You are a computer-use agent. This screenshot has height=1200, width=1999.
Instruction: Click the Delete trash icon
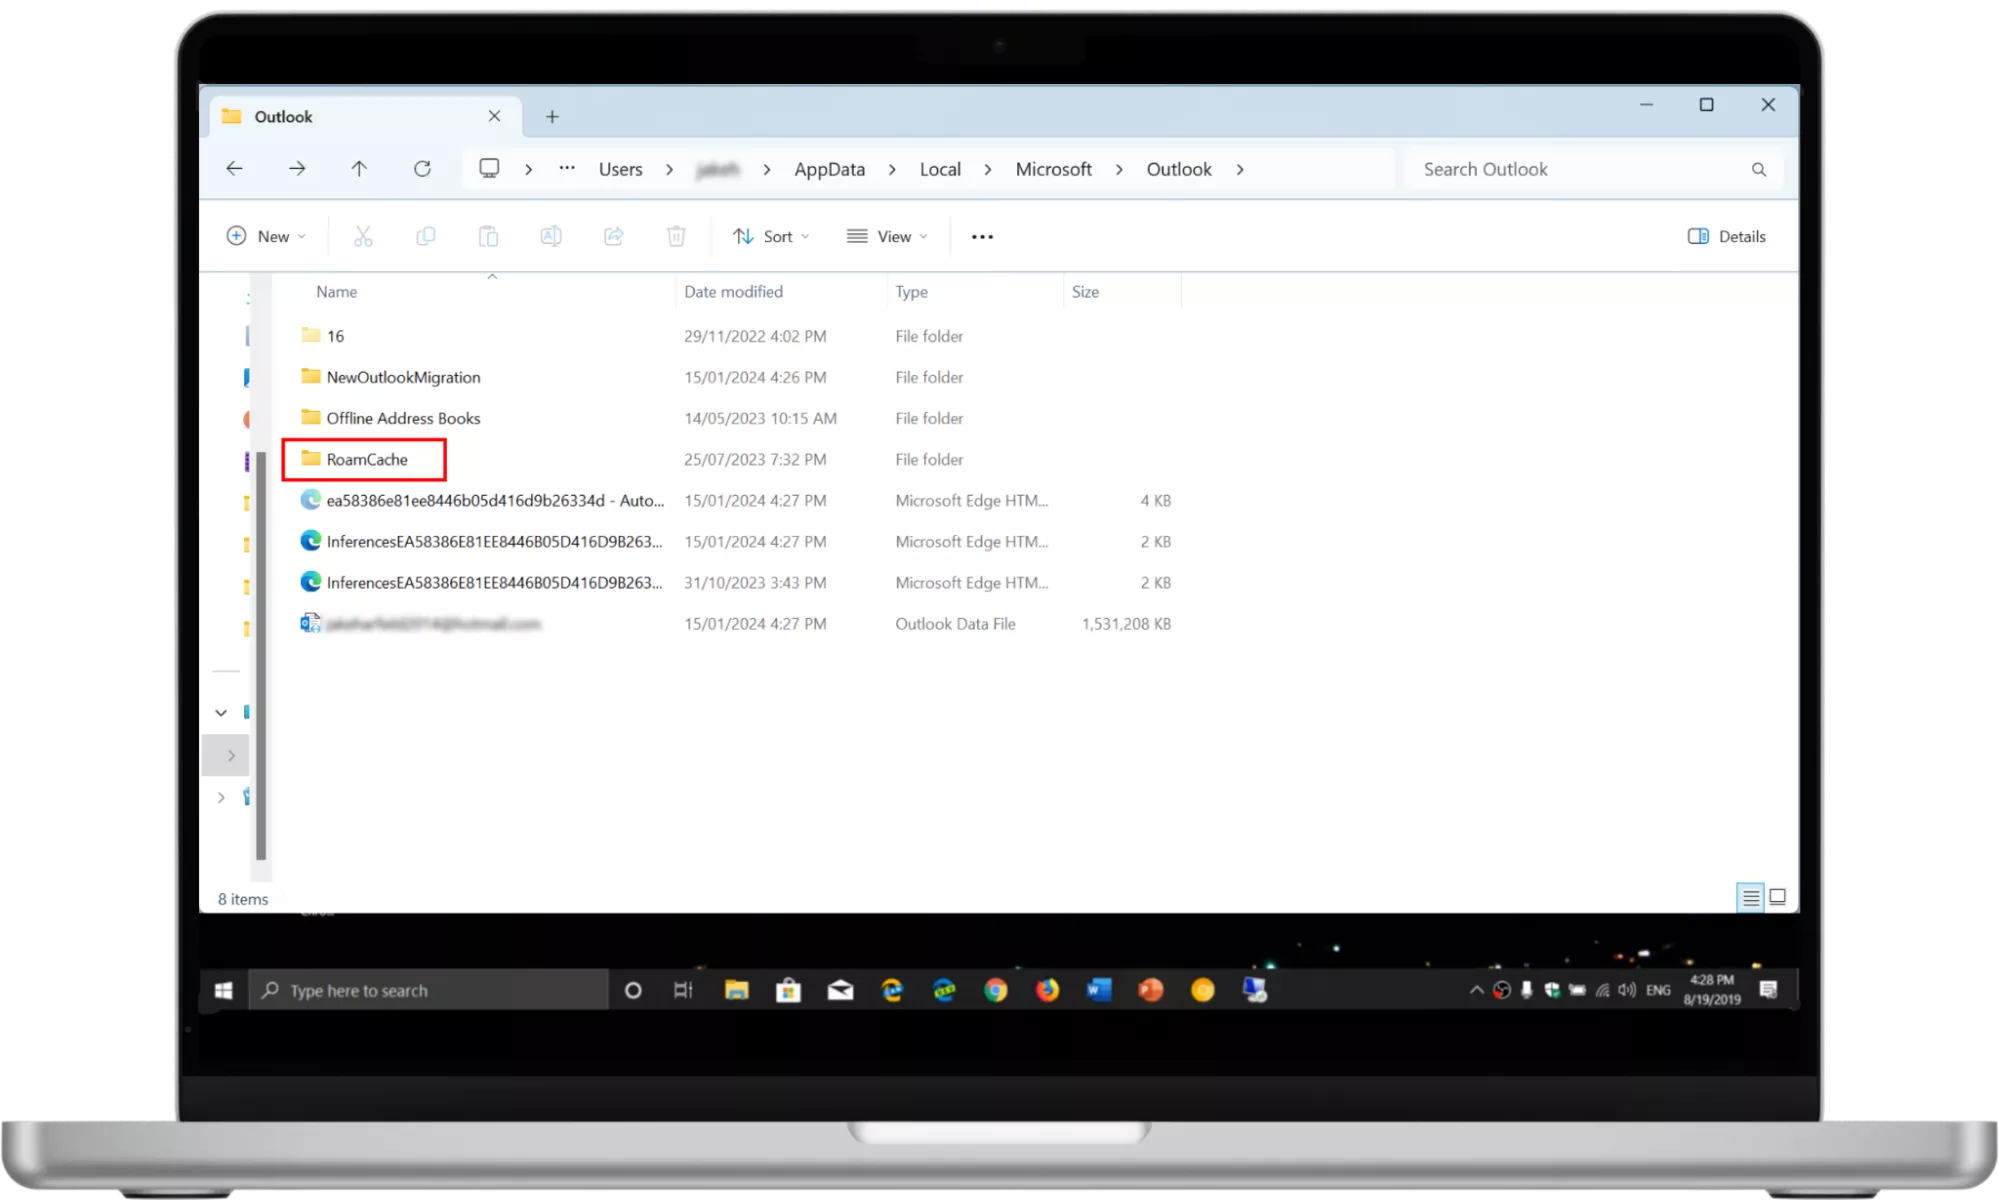pyautogui.click(x=676, y=237)
